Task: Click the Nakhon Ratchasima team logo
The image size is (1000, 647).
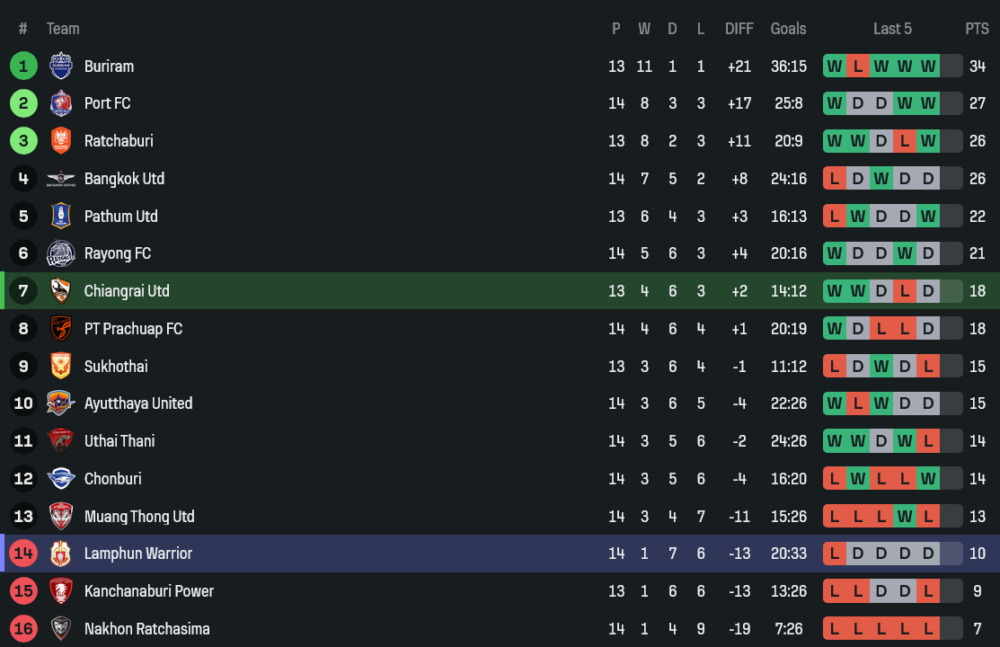Action: [61, 629]
